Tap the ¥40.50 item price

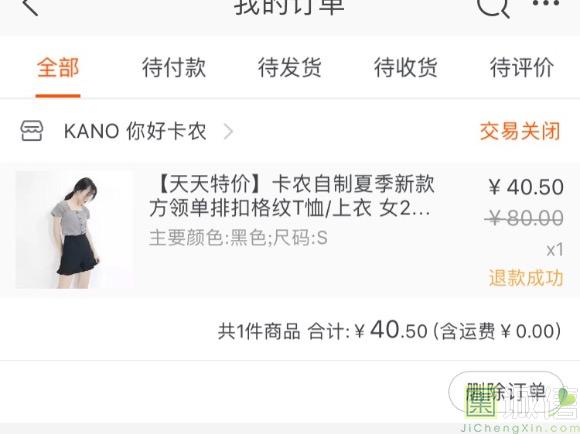coord(526,187)
